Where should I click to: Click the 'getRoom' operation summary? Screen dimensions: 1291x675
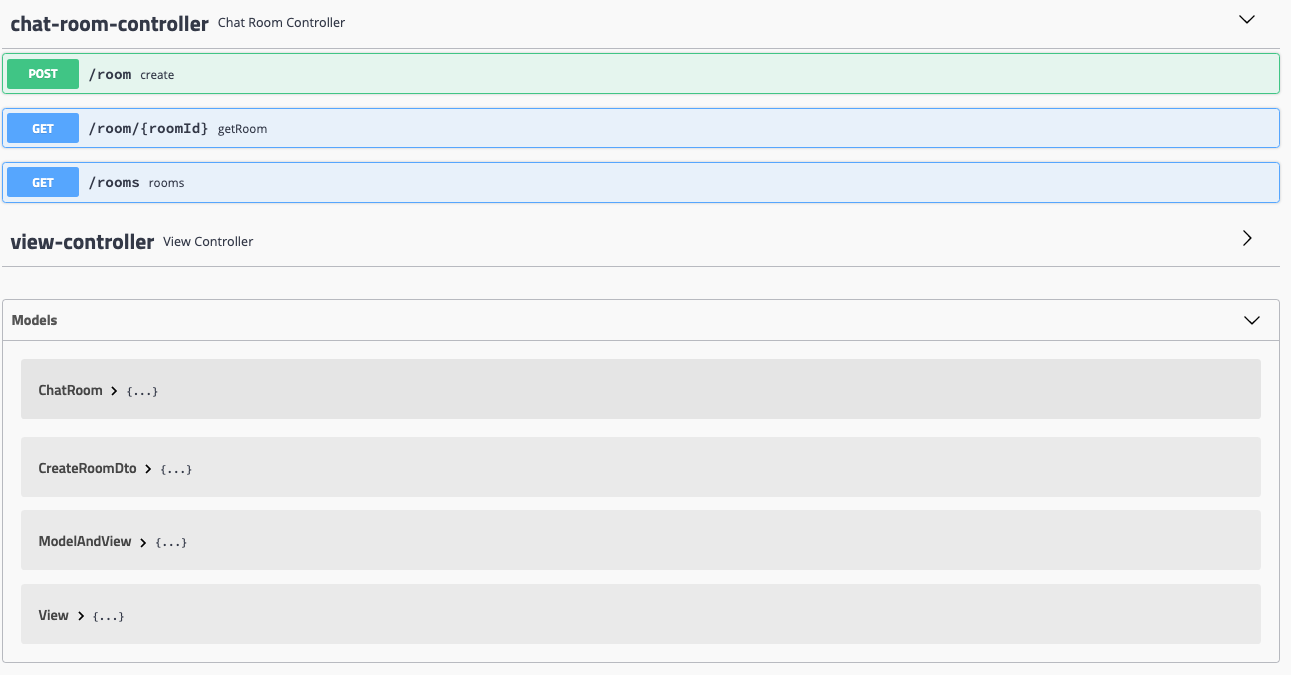[242, 129]
